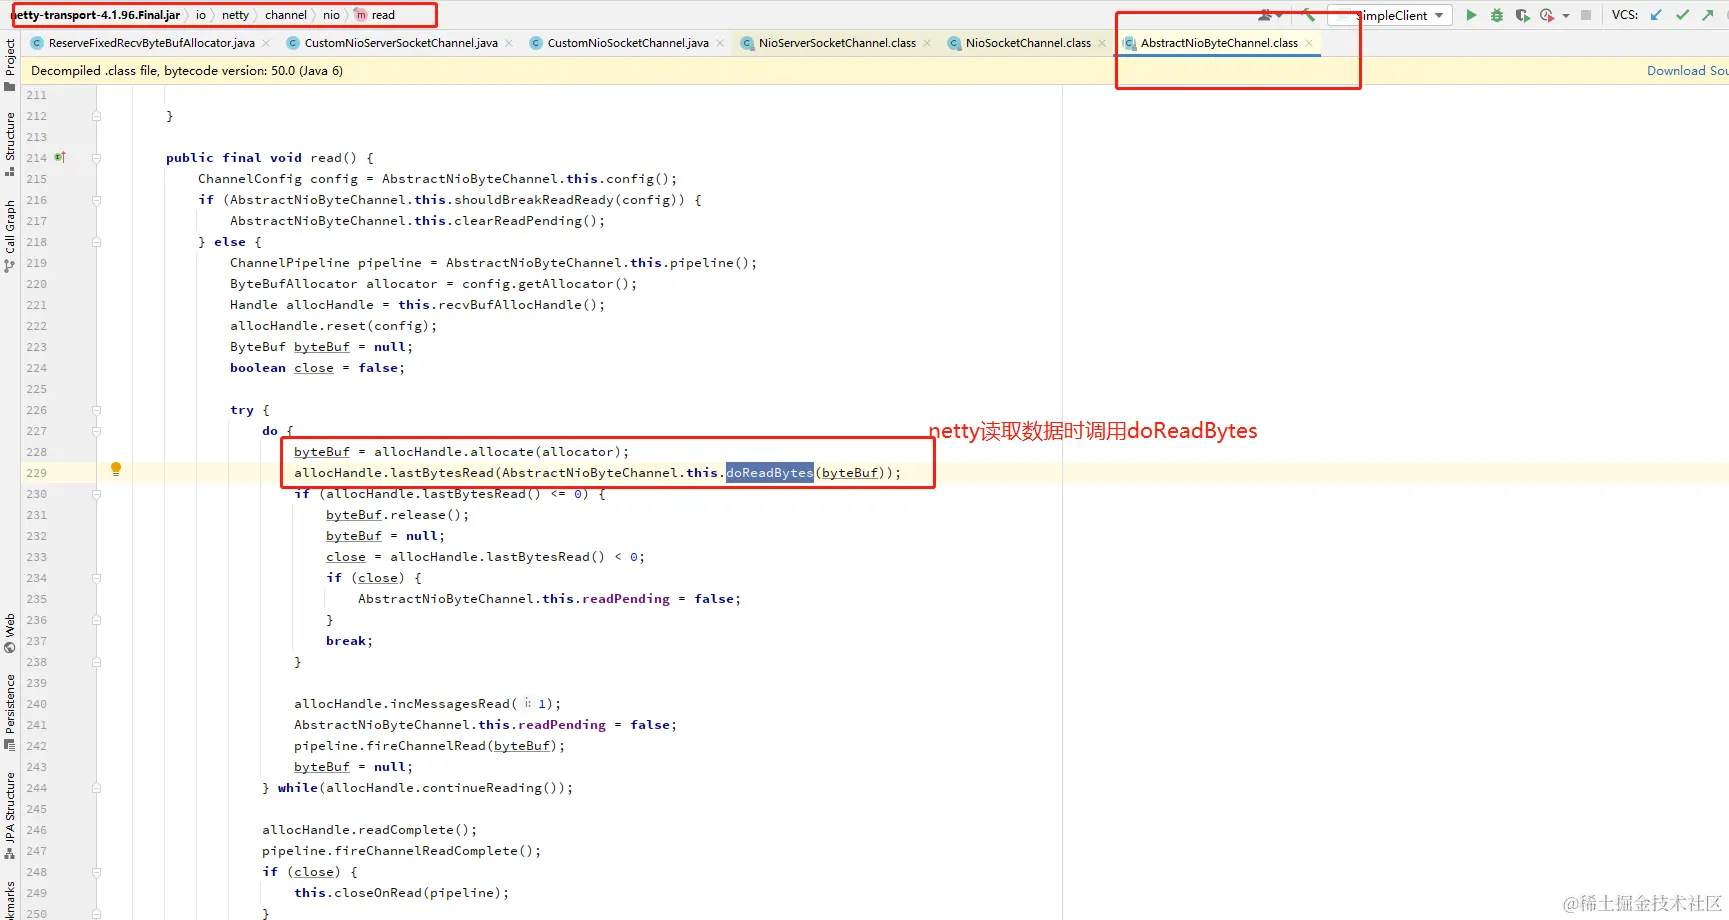This screenshot has width=1729, height=920.
Task: Switch to ReserveFixedRecvByteBufAllocator.java tab
Action: 151,43
